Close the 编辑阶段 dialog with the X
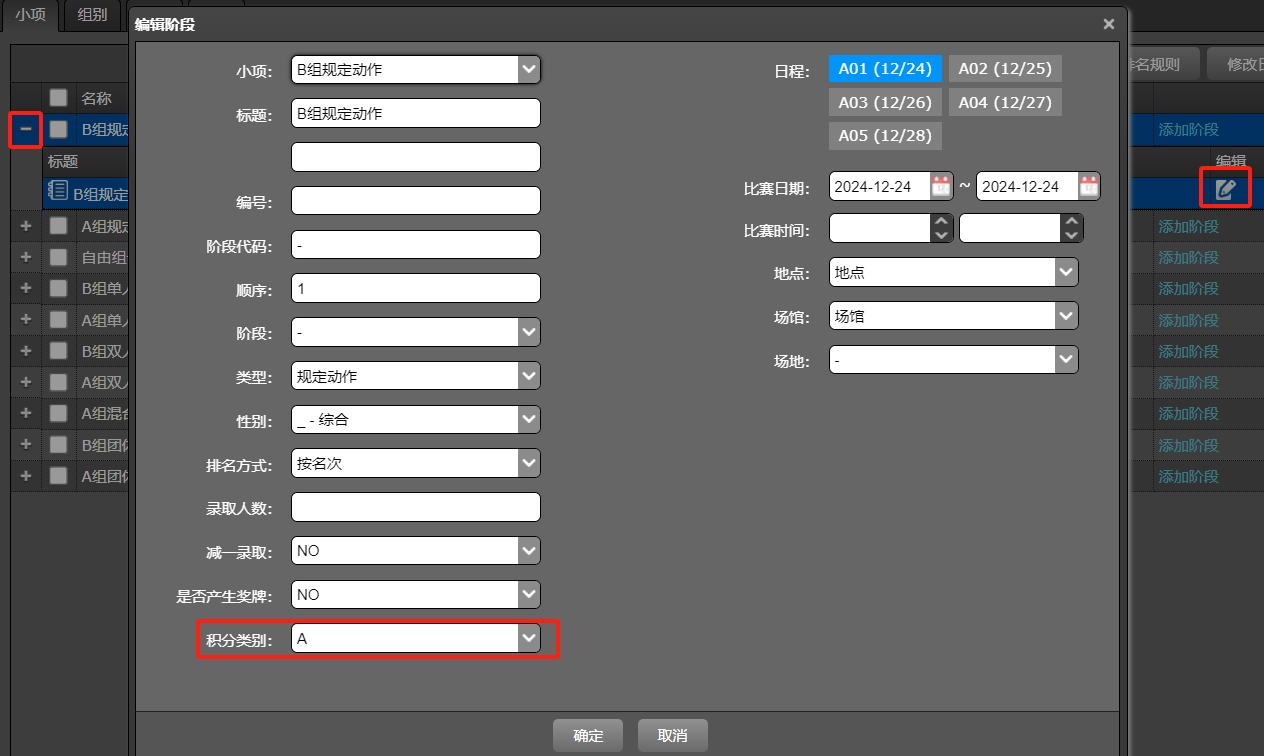Image resolution: width=1264 pixels, height=756 pixels. (1108, 24)
